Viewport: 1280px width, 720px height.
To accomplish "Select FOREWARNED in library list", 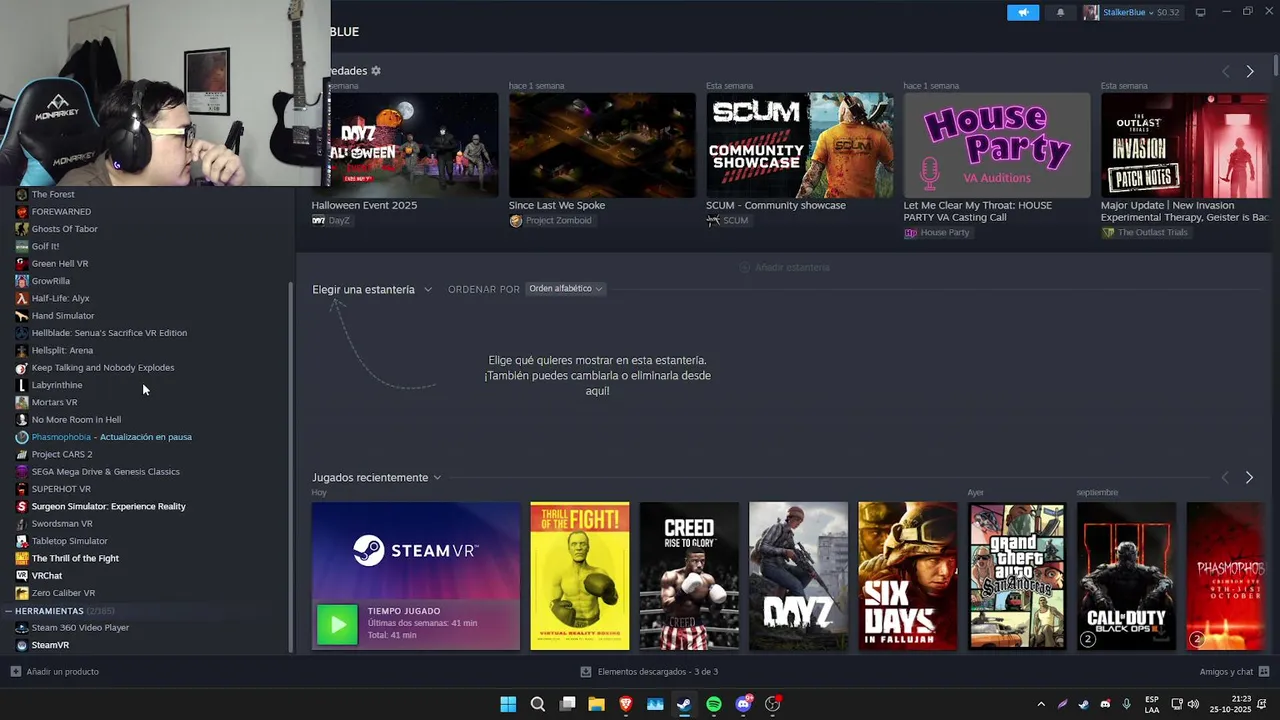I will click(61, 212).
